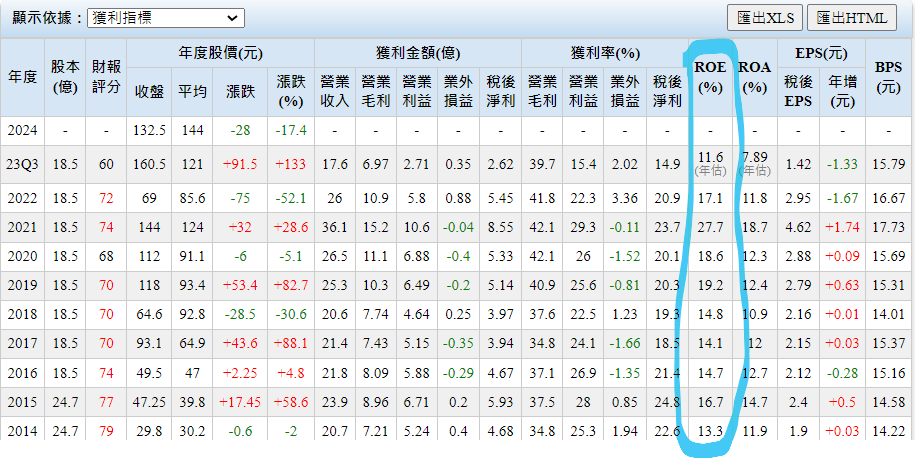Click the 年增(元) column header
The height and width of the screenshot is (459, 915).
click(842, 91)
